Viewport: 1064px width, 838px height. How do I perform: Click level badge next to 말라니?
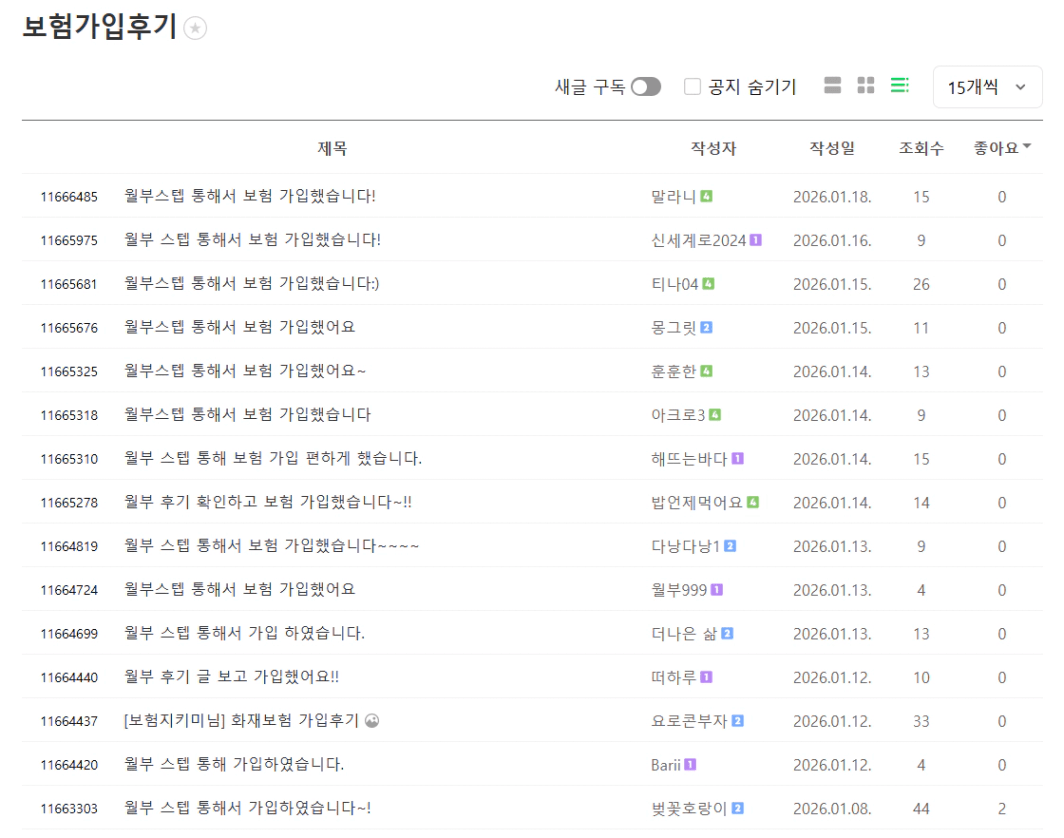[x=706, y=196]
